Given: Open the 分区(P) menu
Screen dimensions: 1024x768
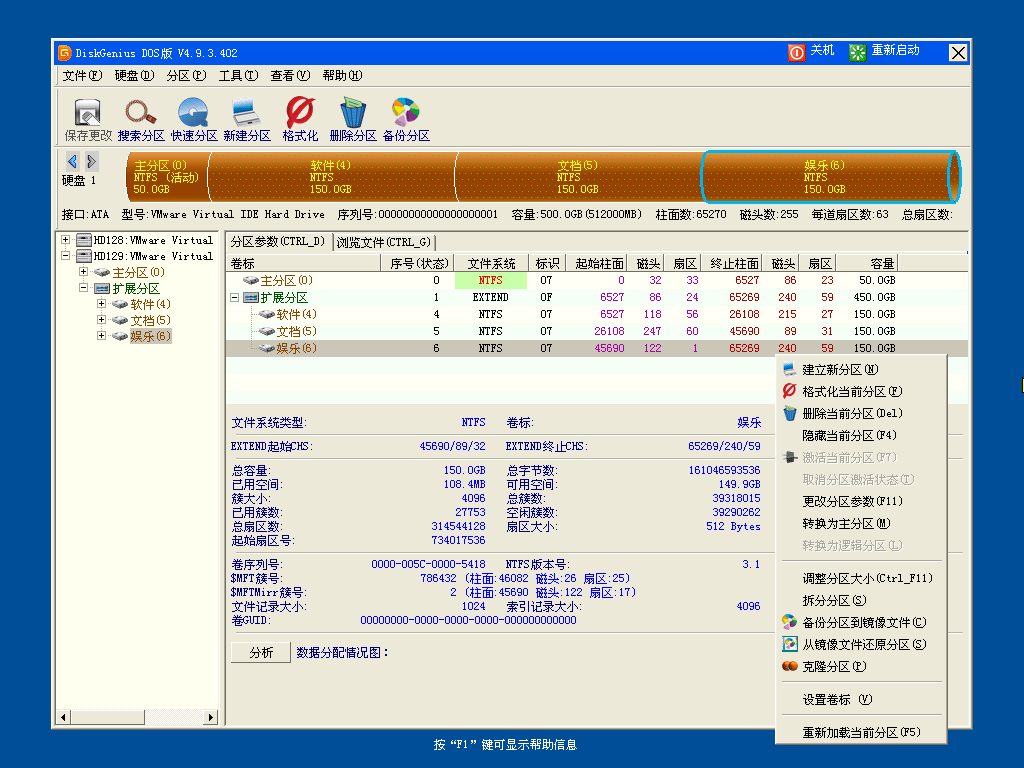Looking at the screenshot, I should tap(186, 76).
